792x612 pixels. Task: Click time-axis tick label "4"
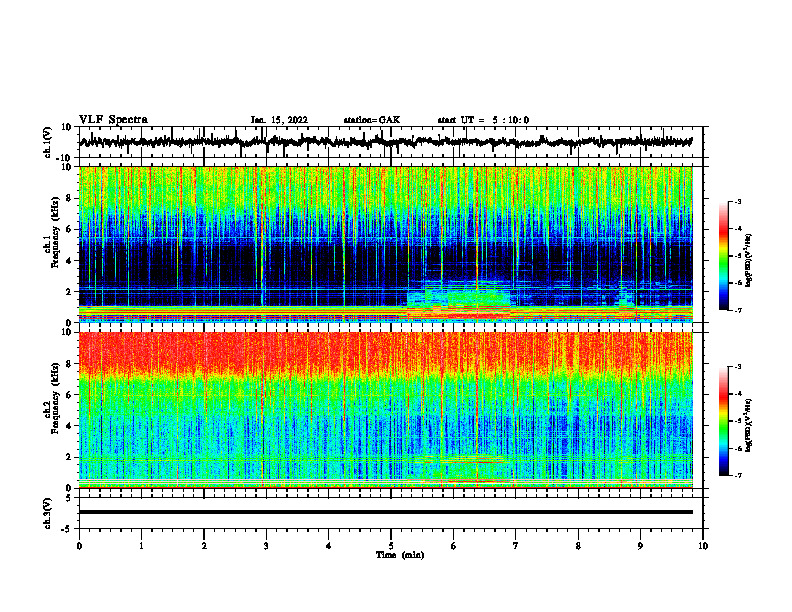click(x=329, y=546)
